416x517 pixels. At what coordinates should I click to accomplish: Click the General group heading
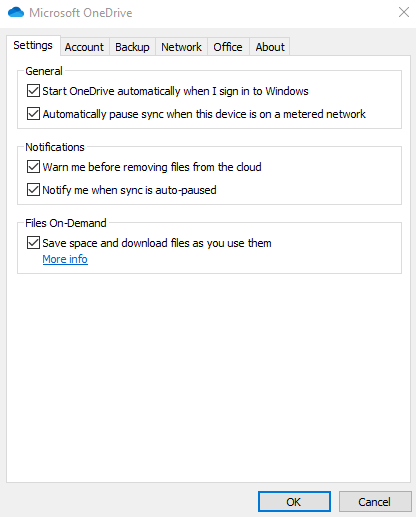coord(44,71)
